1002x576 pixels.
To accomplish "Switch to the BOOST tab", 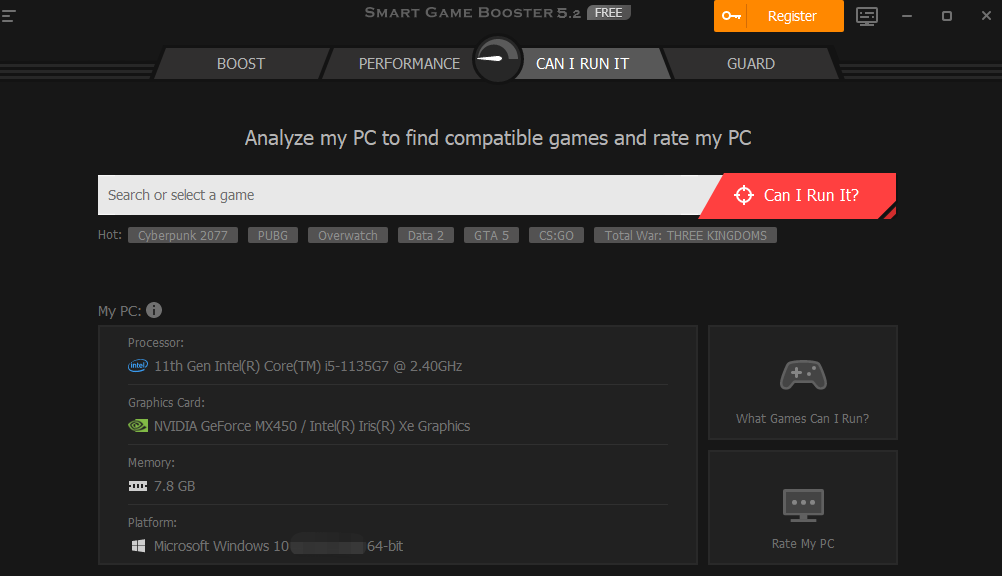I will point(241,64).
